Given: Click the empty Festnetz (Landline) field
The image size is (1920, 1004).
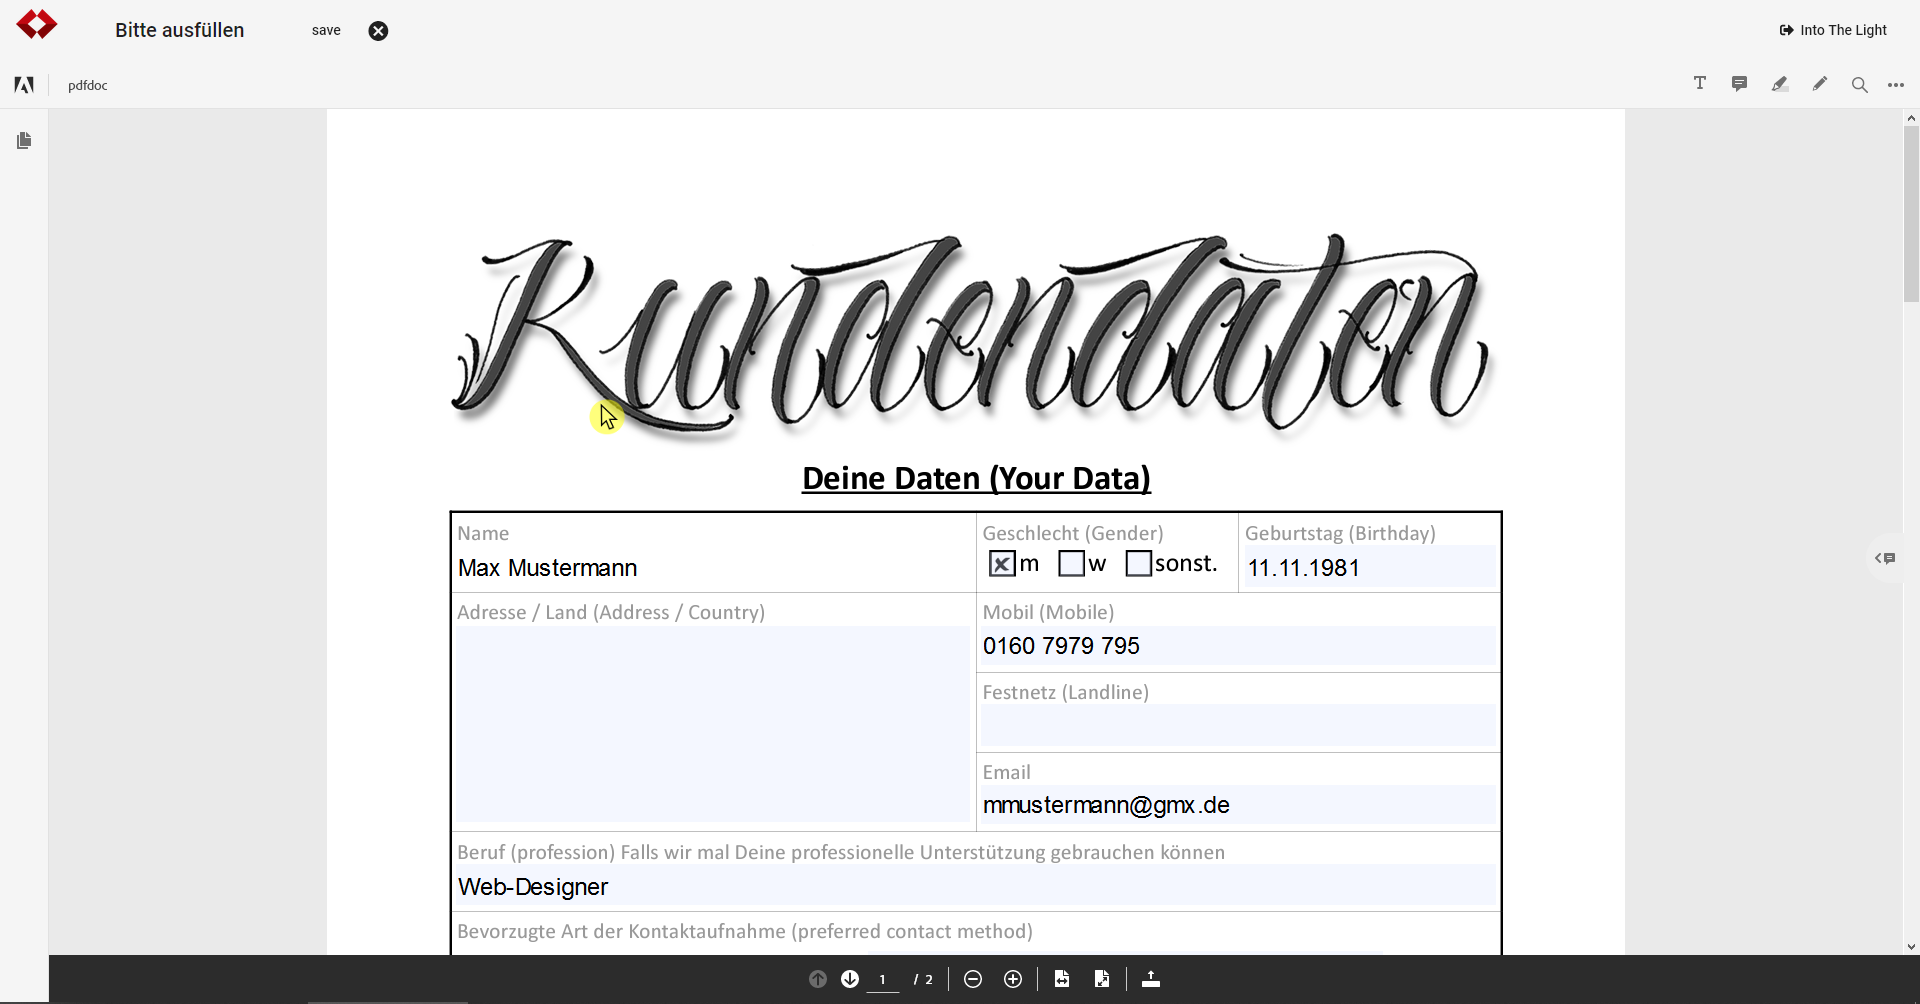Looking at the screenshot, I should pyautogui.click(x=1238, y=726).
